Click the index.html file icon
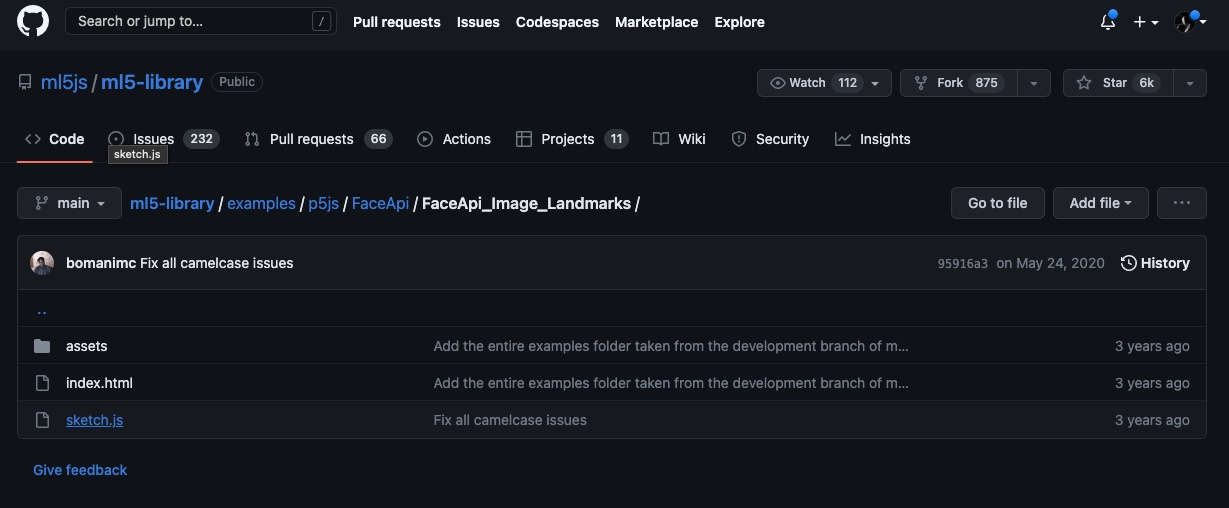Screen dimensions: 1229x508 42,383
